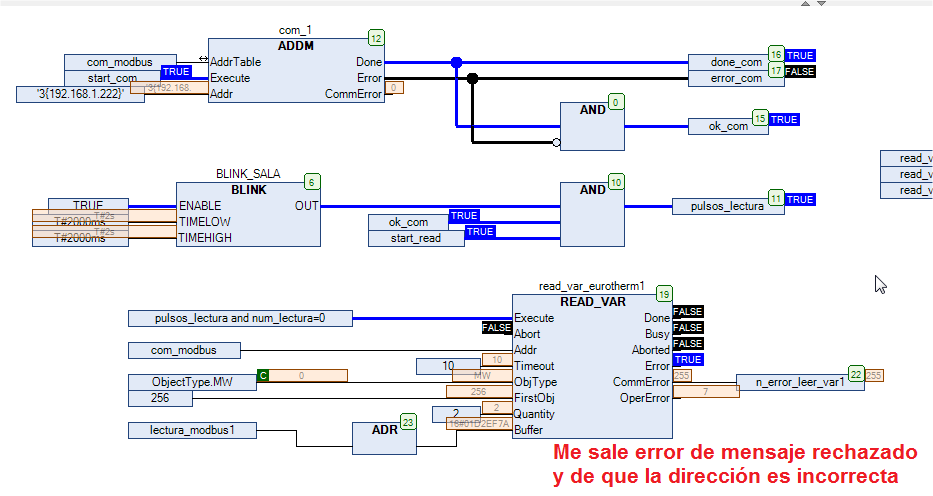The height and width of the screenshot is (496, 933).
Task: Click order badge 0 on upper AND block
Action: [x=616, y=102]
